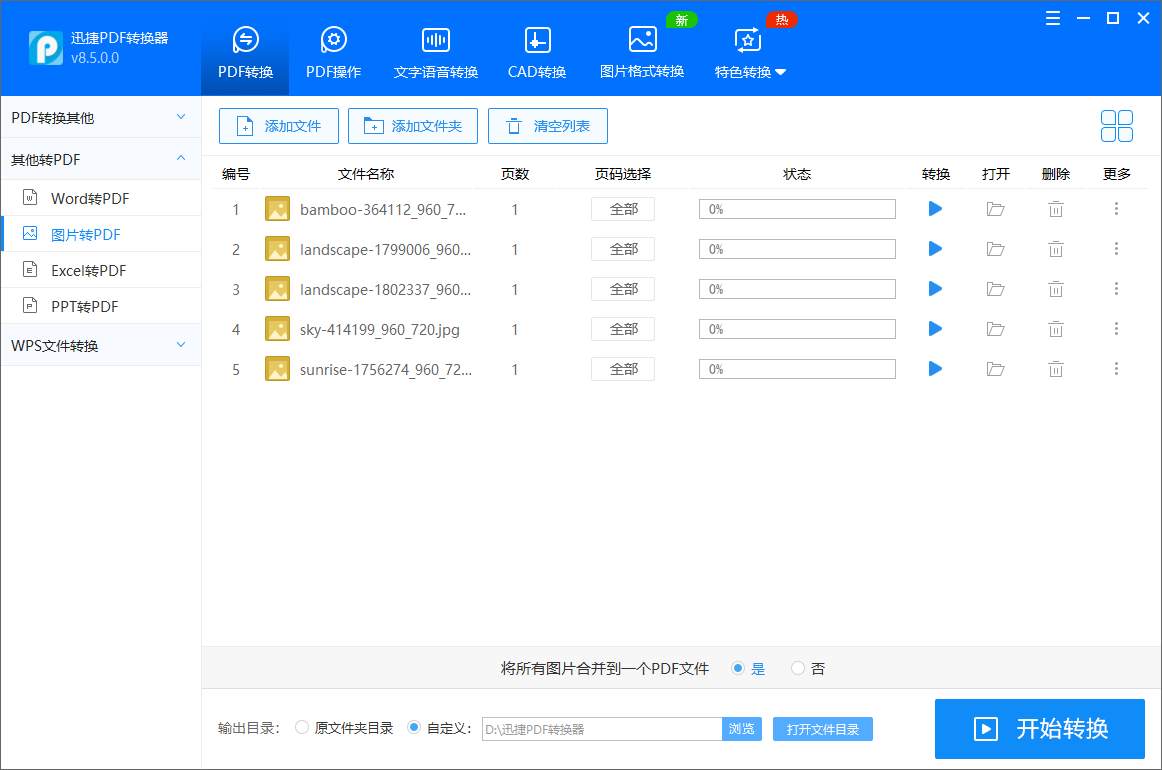Start converting sky-414199 file
Viewport: 1162px width, 770px height.
point(935,329)
